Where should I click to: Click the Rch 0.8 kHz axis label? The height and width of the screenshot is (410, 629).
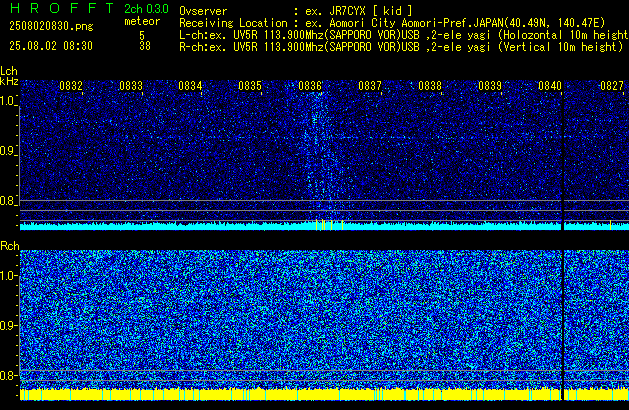point(8,375)
